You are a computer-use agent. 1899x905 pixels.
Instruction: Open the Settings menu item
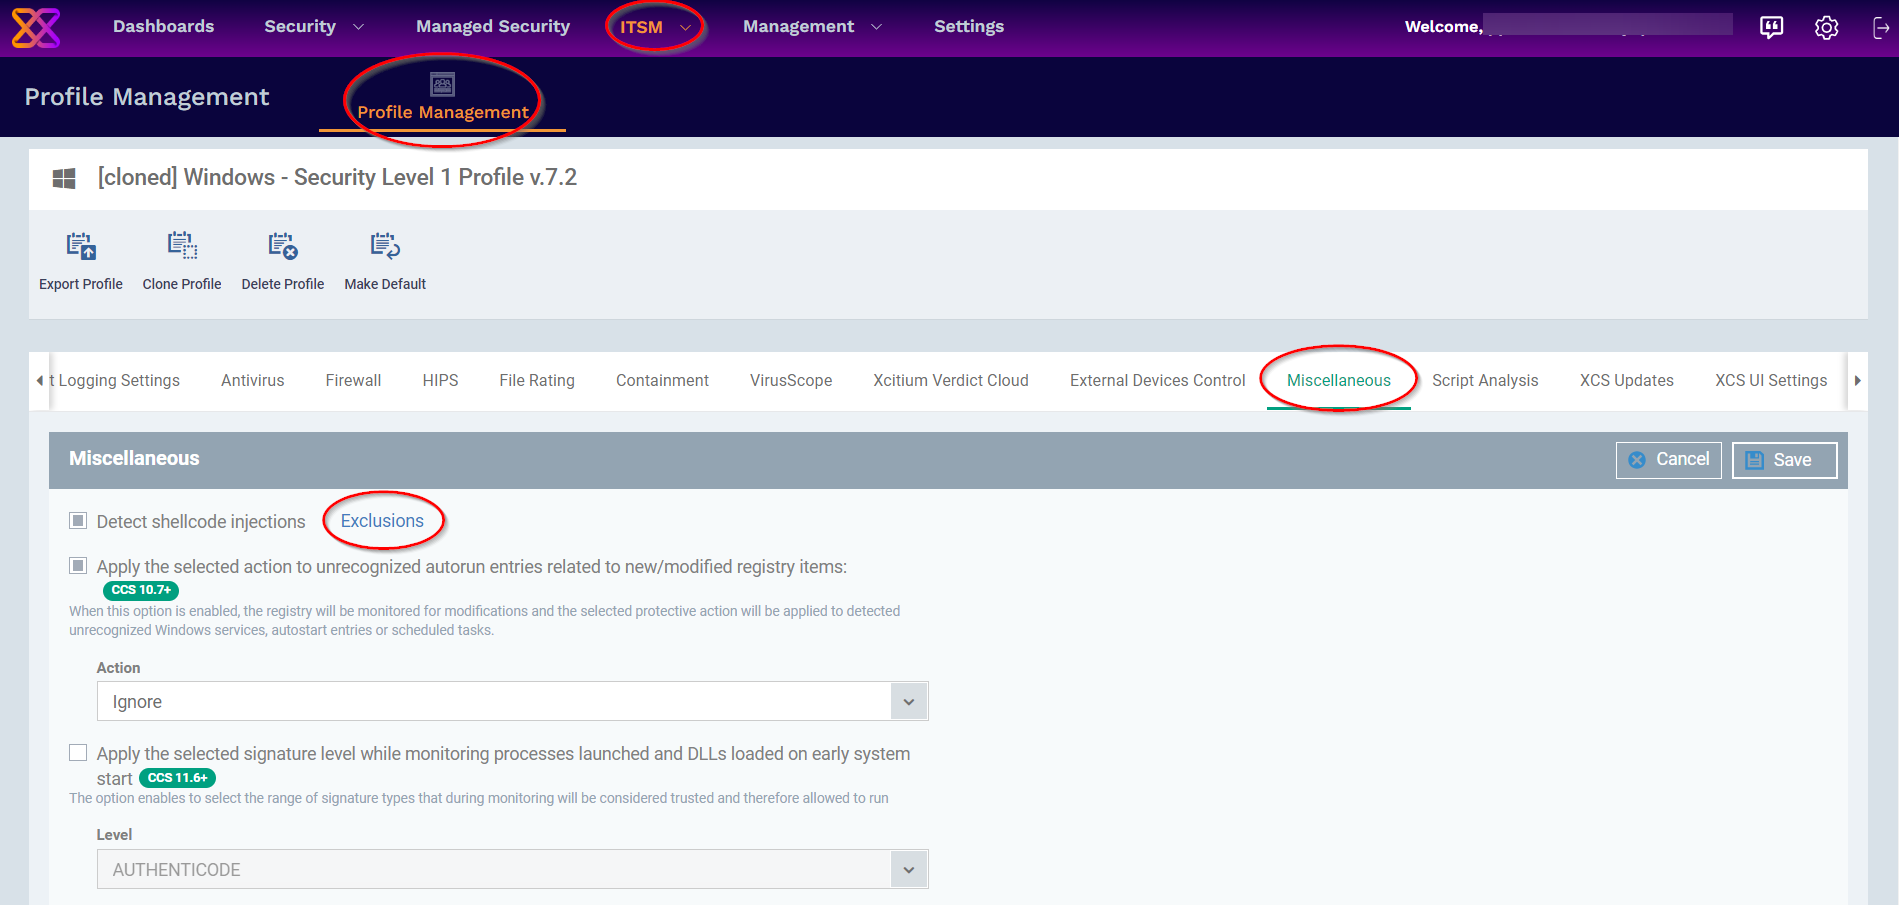coord(968,27)
